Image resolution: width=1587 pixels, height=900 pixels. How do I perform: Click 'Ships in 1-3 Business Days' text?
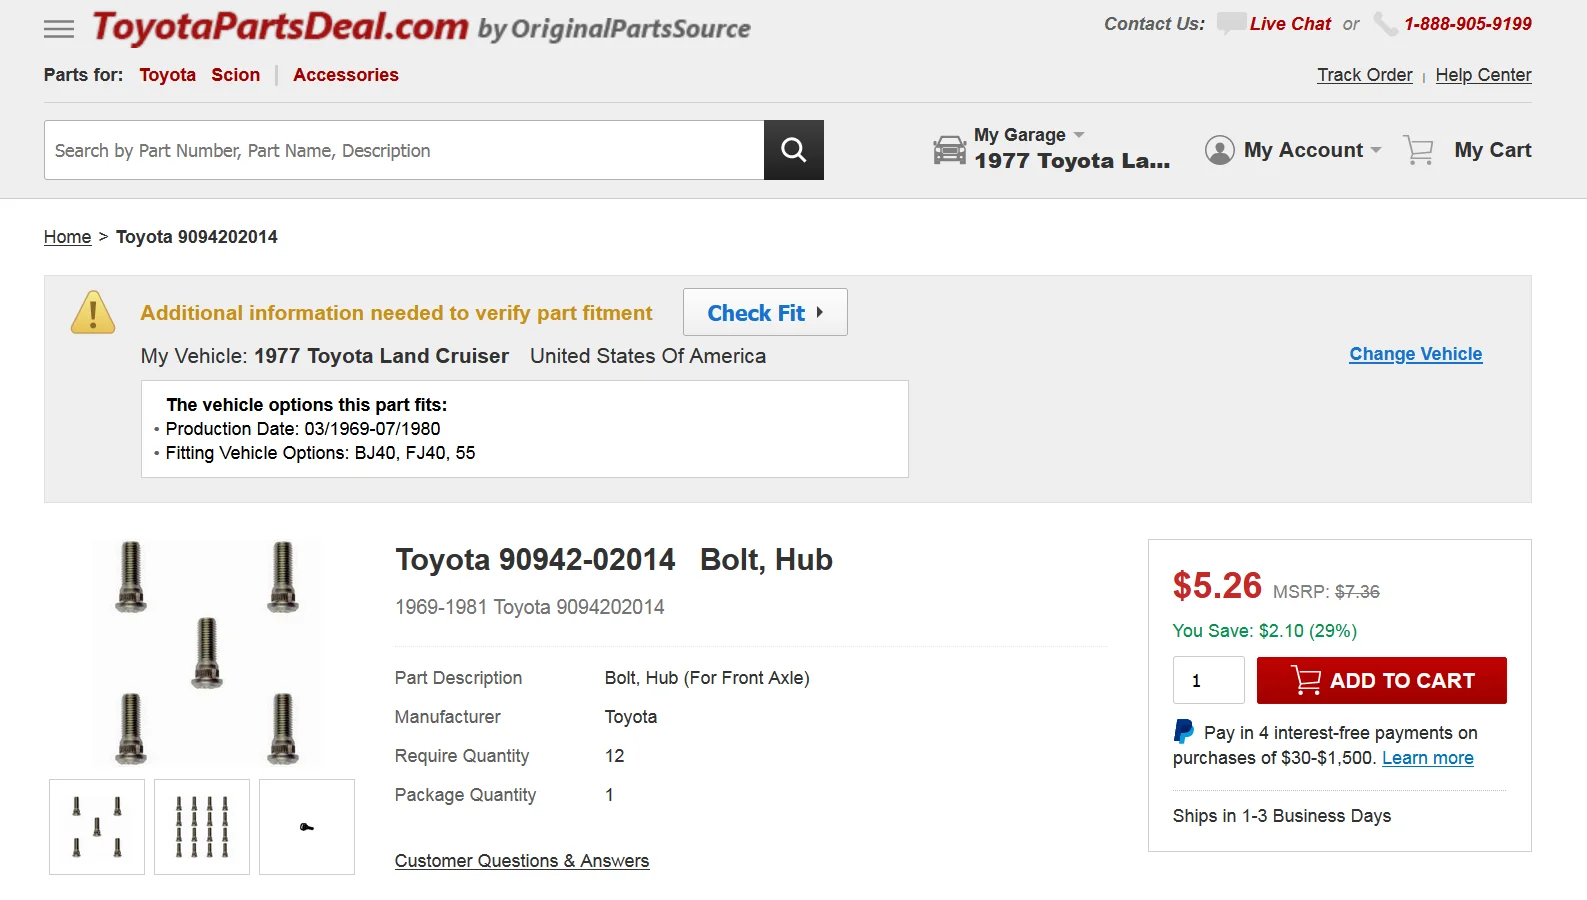(1281, 816)
